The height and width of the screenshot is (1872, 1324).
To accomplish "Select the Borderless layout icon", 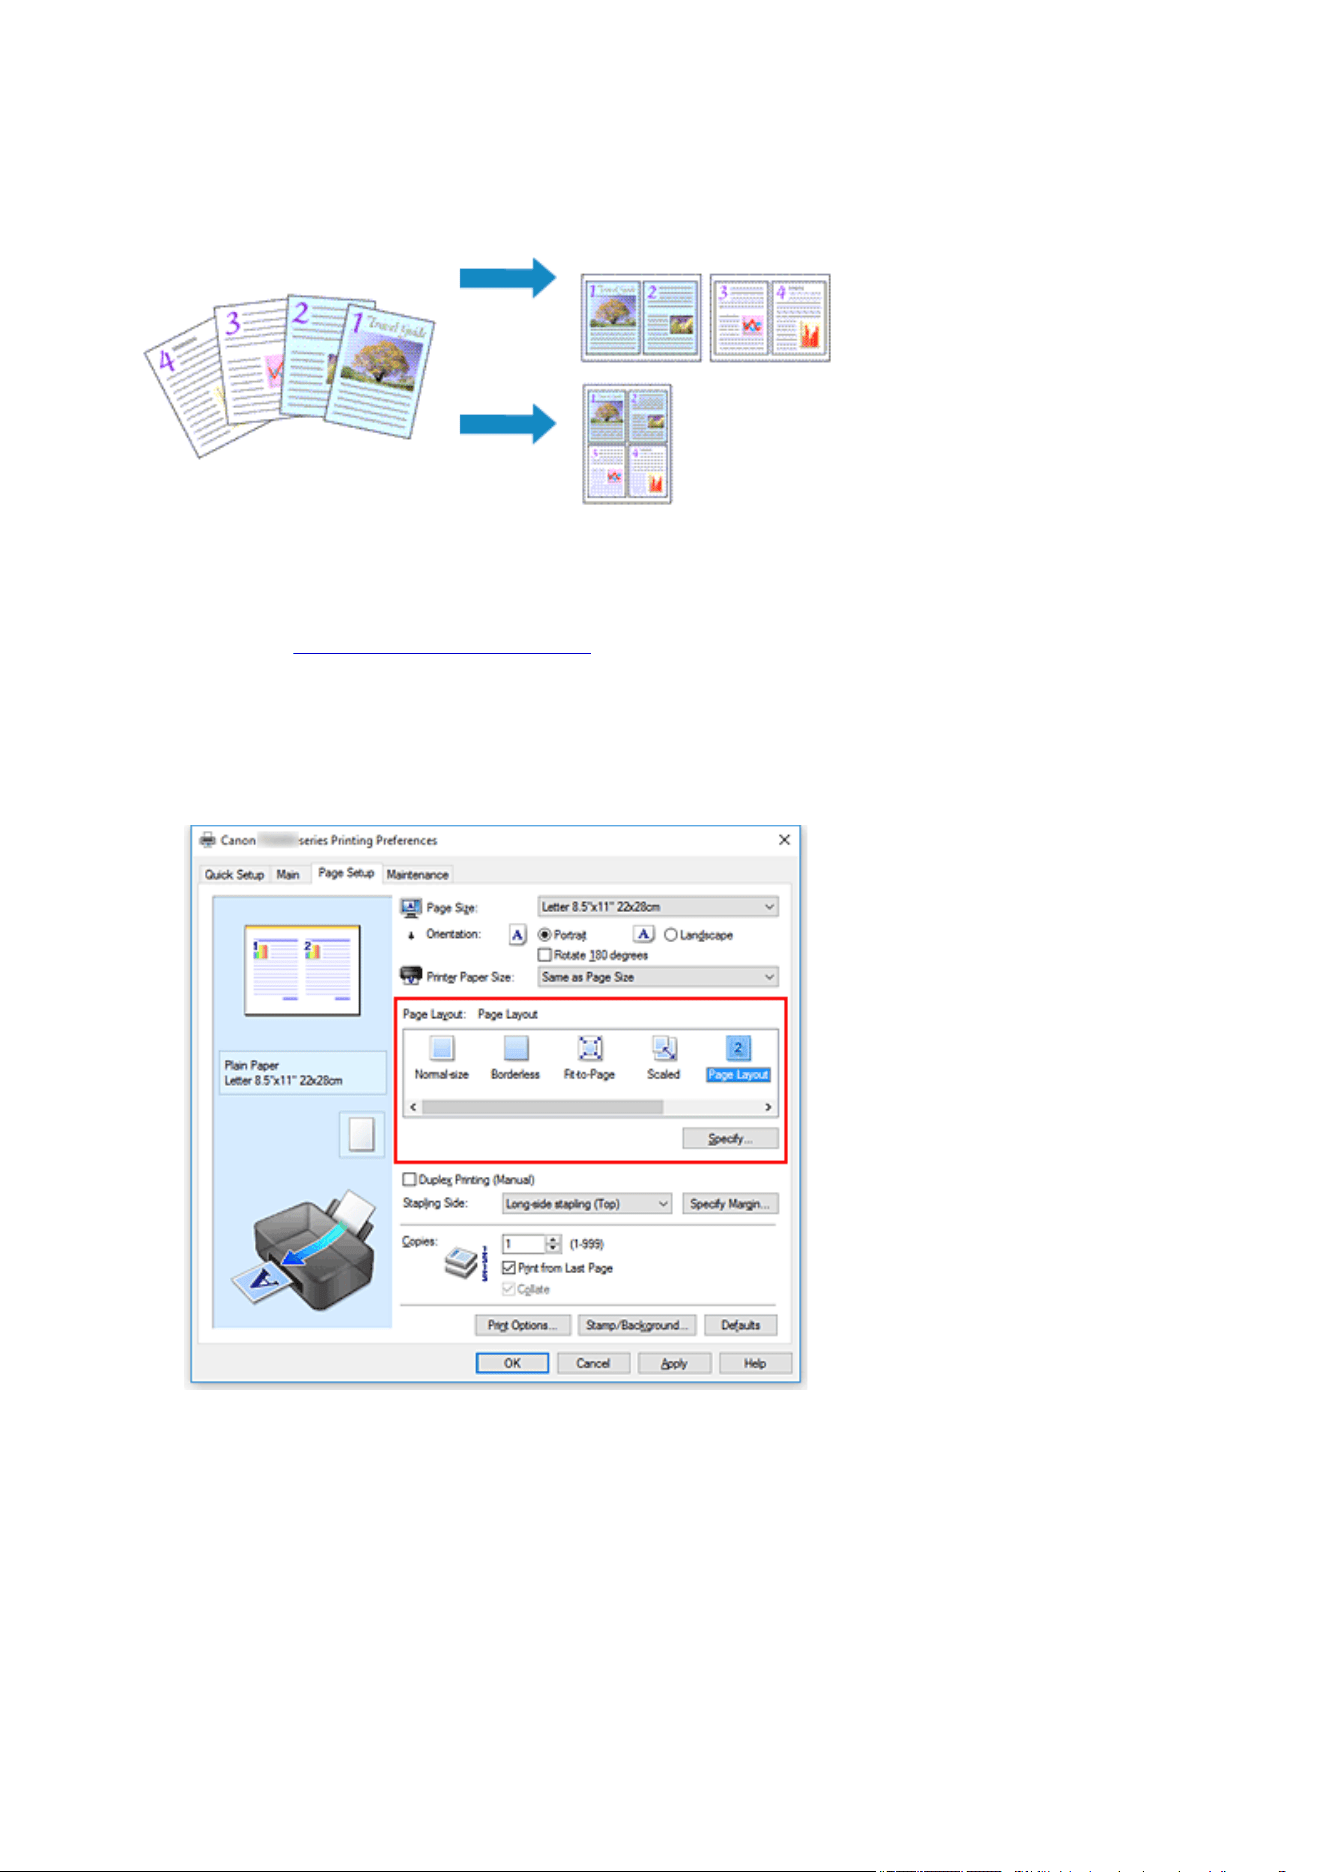I will pos(516,1048).
